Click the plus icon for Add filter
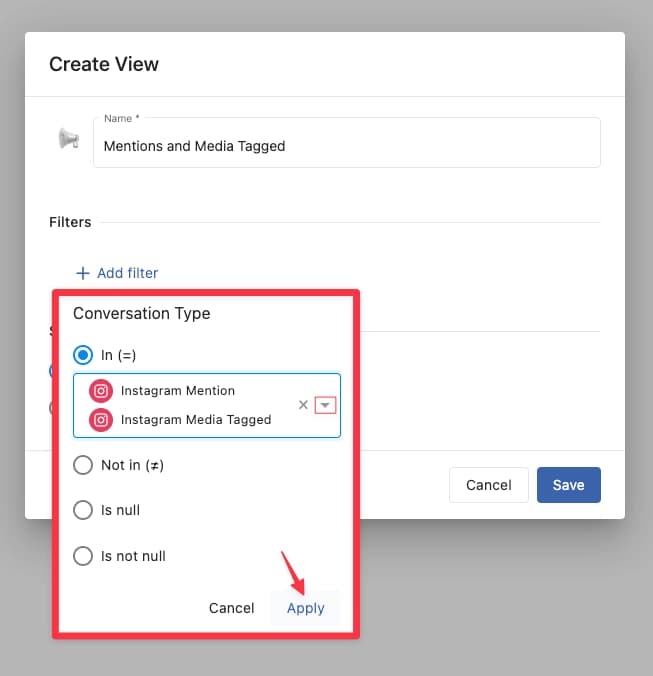Viewport: 653px width, 676px height. tap(83, 273)
